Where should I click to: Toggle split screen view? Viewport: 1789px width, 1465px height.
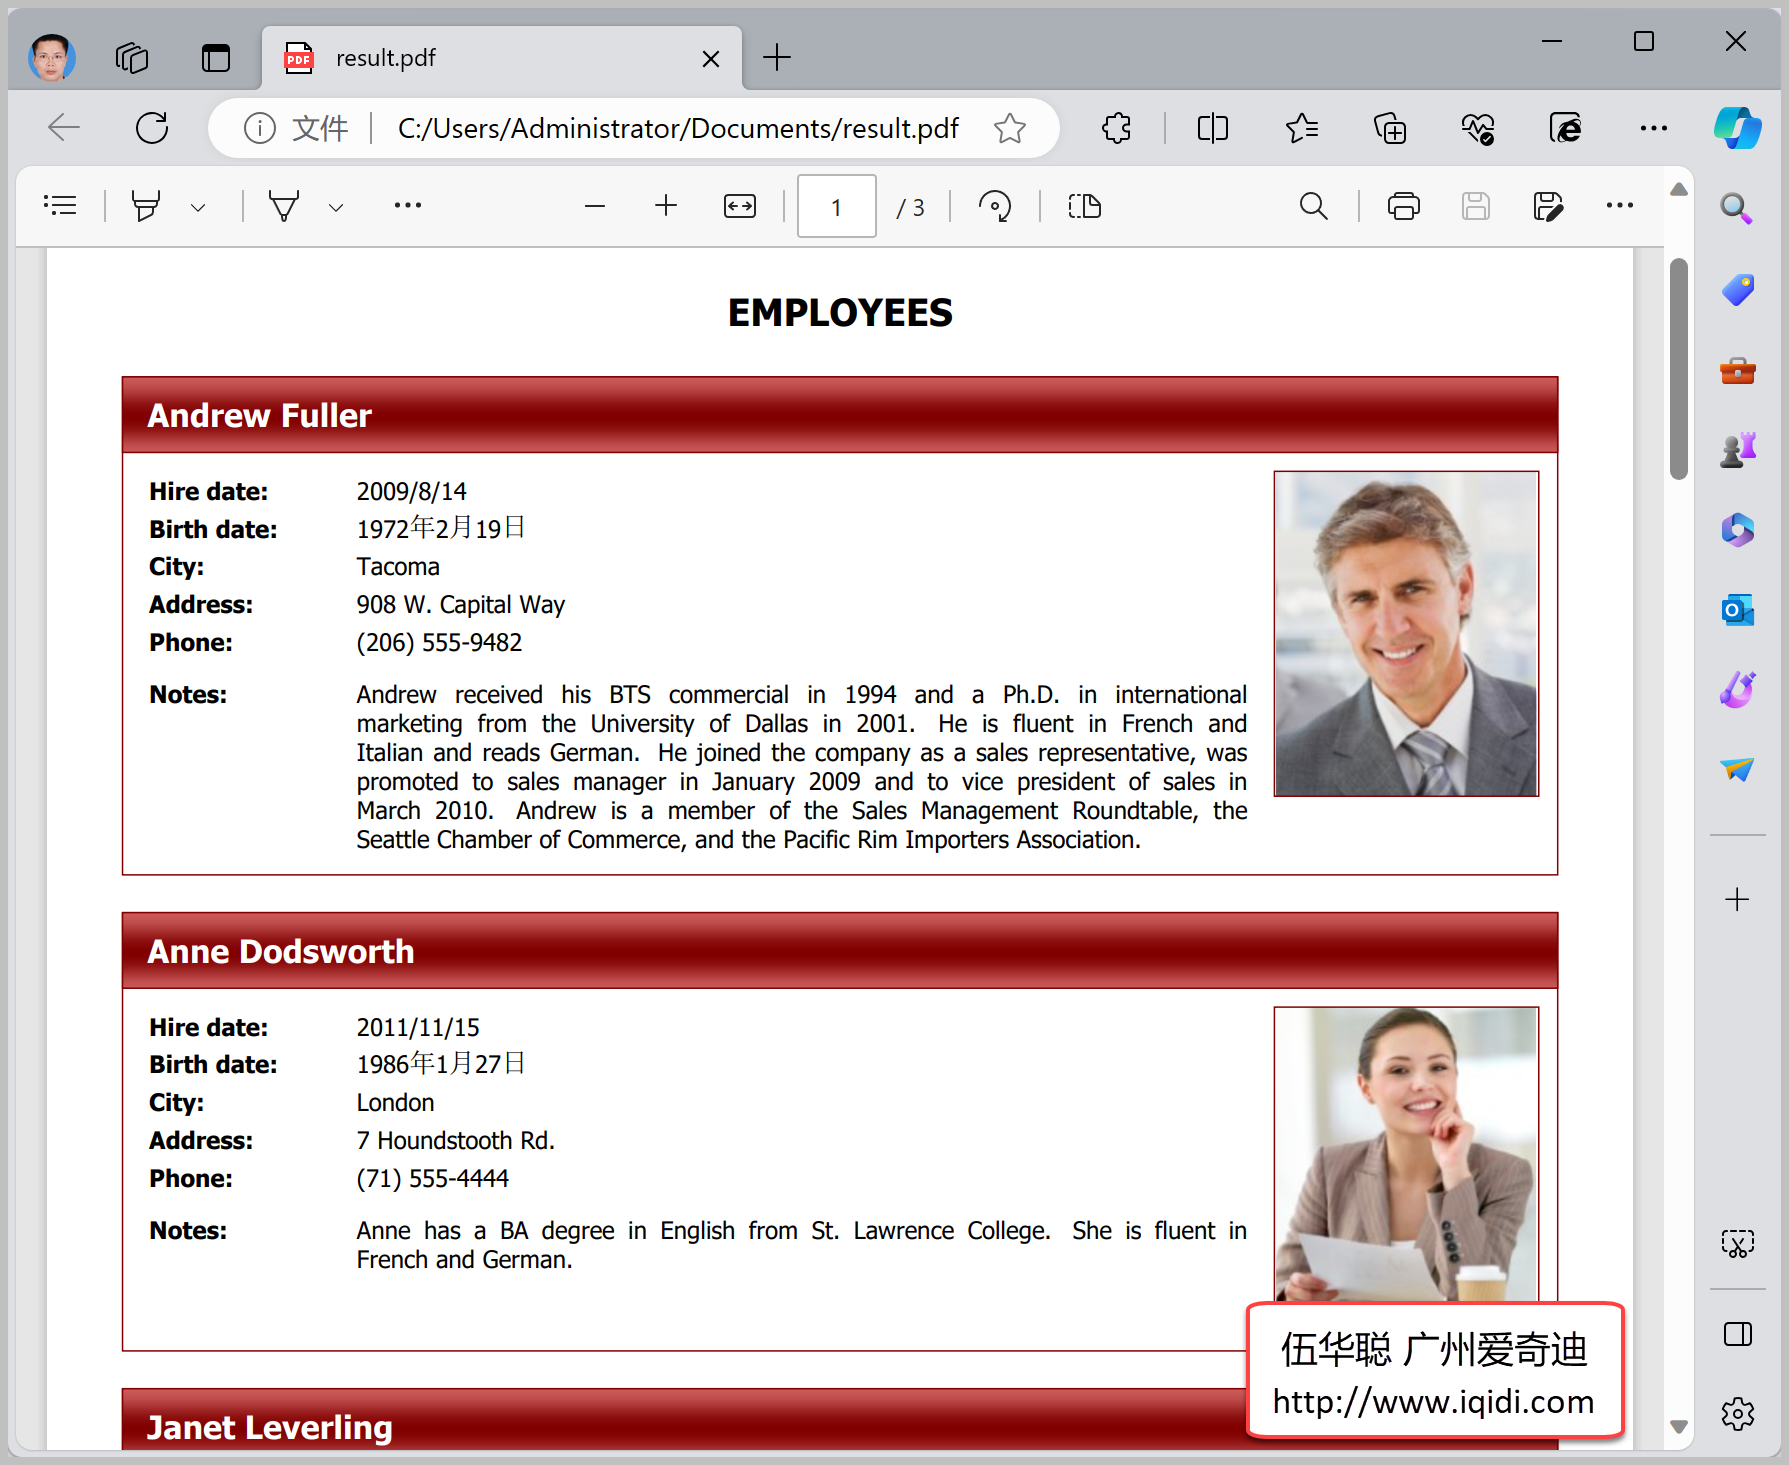pyautogui.click(x=1213, y=128)
